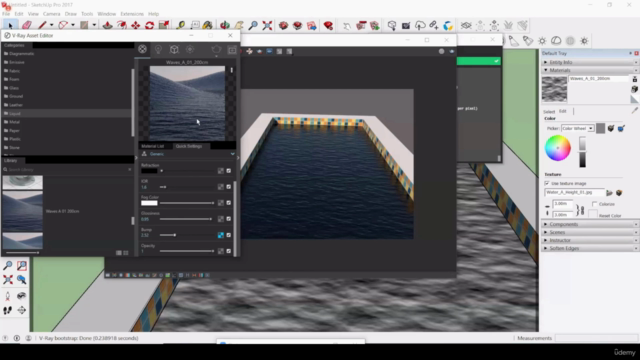Click the Refraction black color swatch
Viewport: 640px width, 360px height.
pos(149,171)
